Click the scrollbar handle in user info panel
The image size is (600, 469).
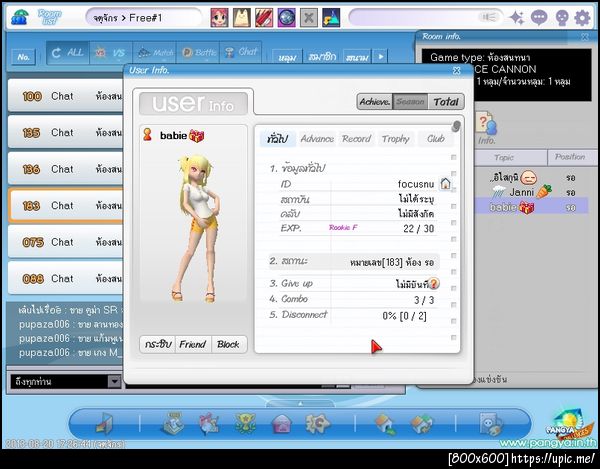(x=456, y=126)
